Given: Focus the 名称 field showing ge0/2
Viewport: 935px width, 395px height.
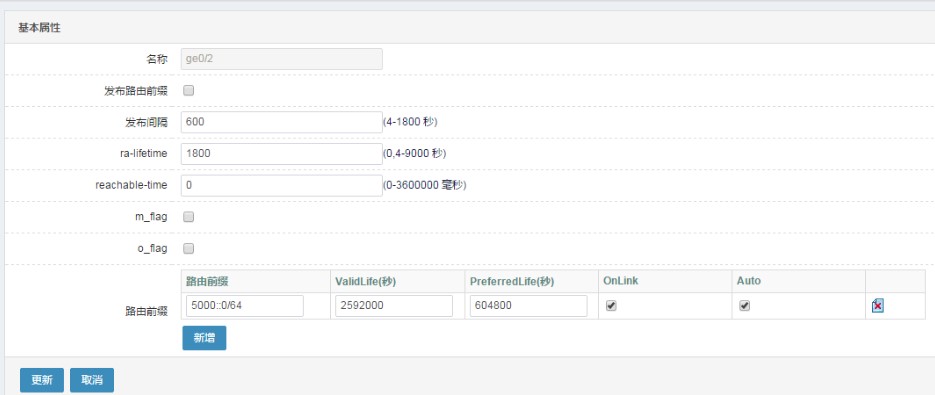Looking at the screenshot, I should pyautogui.click(x=281, y=59).
